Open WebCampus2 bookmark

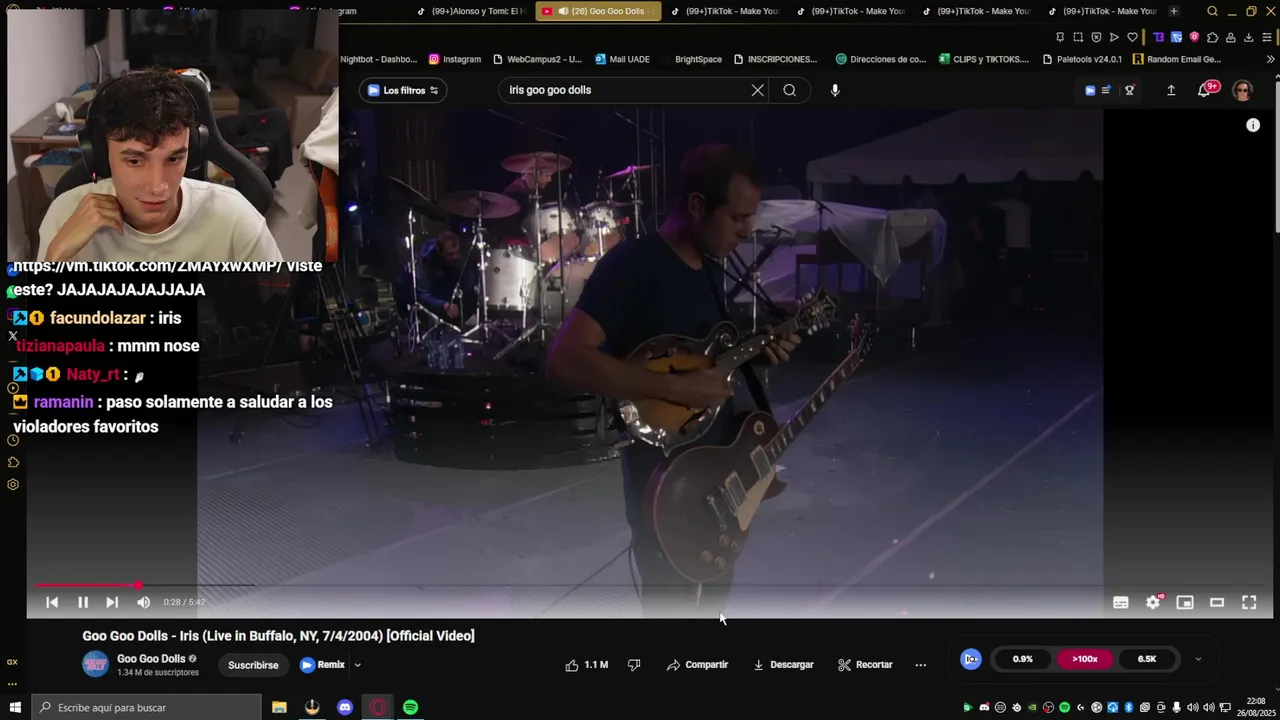click(x=537, y=59)
